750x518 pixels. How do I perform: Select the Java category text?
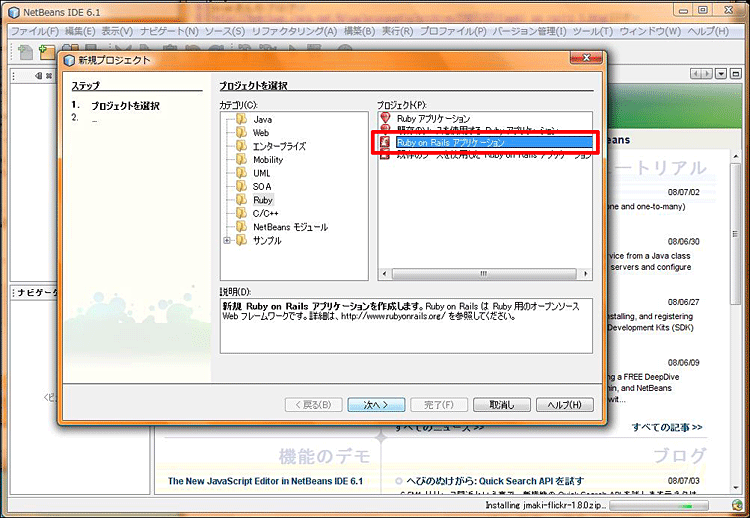(x=263, y=120)
